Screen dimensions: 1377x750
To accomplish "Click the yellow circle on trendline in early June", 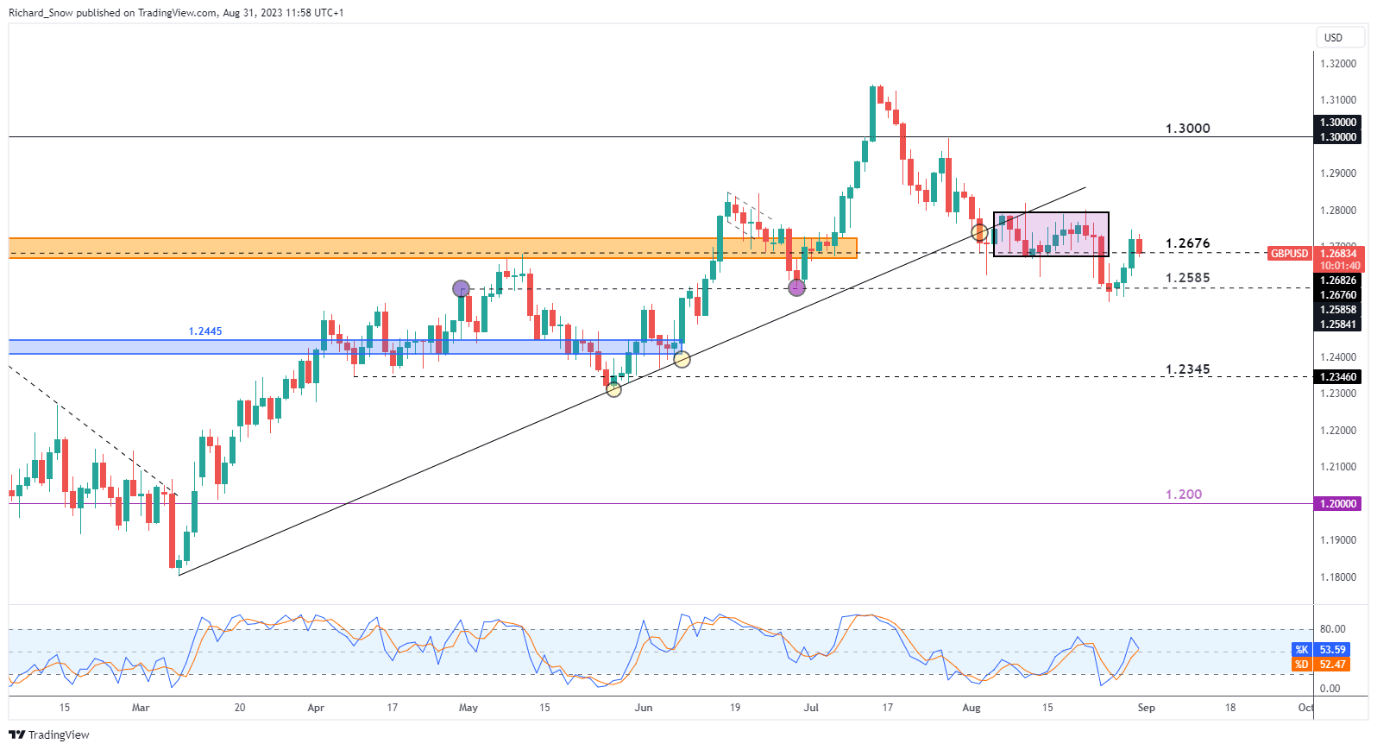I will pos(681,359).
